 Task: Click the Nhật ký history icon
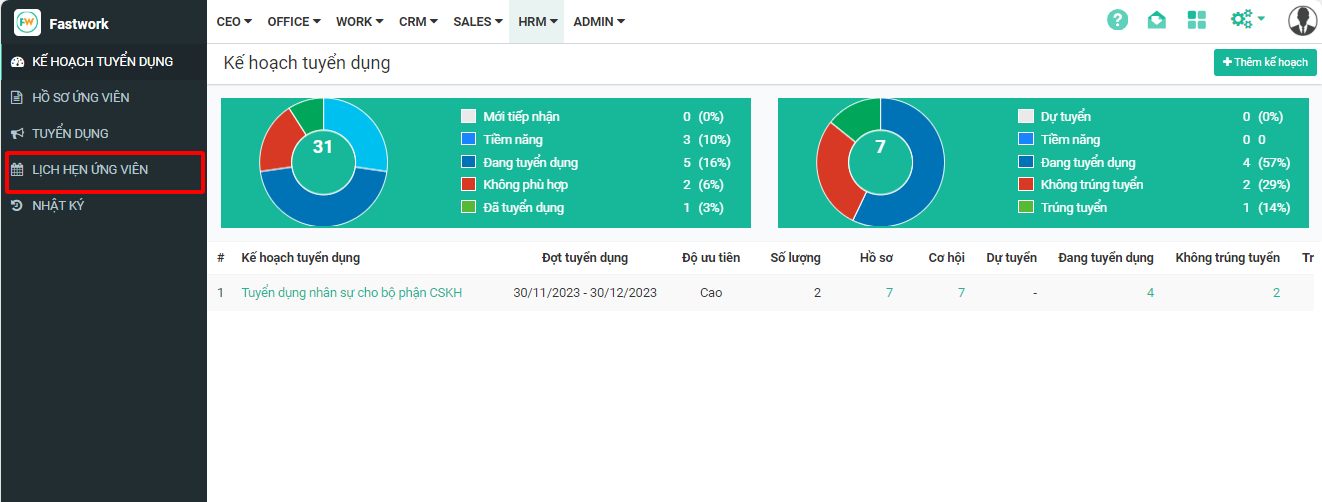16,206
